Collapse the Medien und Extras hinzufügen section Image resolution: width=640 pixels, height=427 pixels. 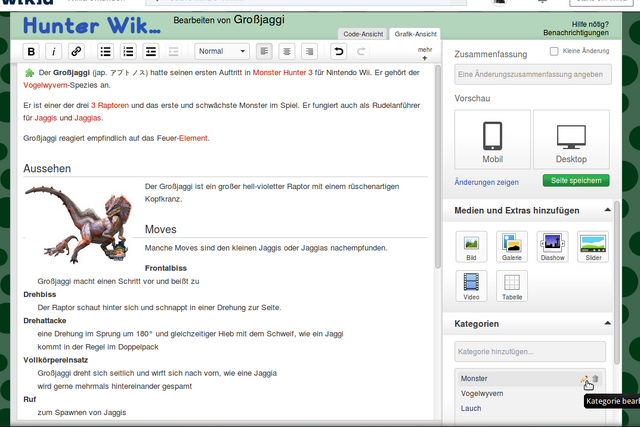607,210
